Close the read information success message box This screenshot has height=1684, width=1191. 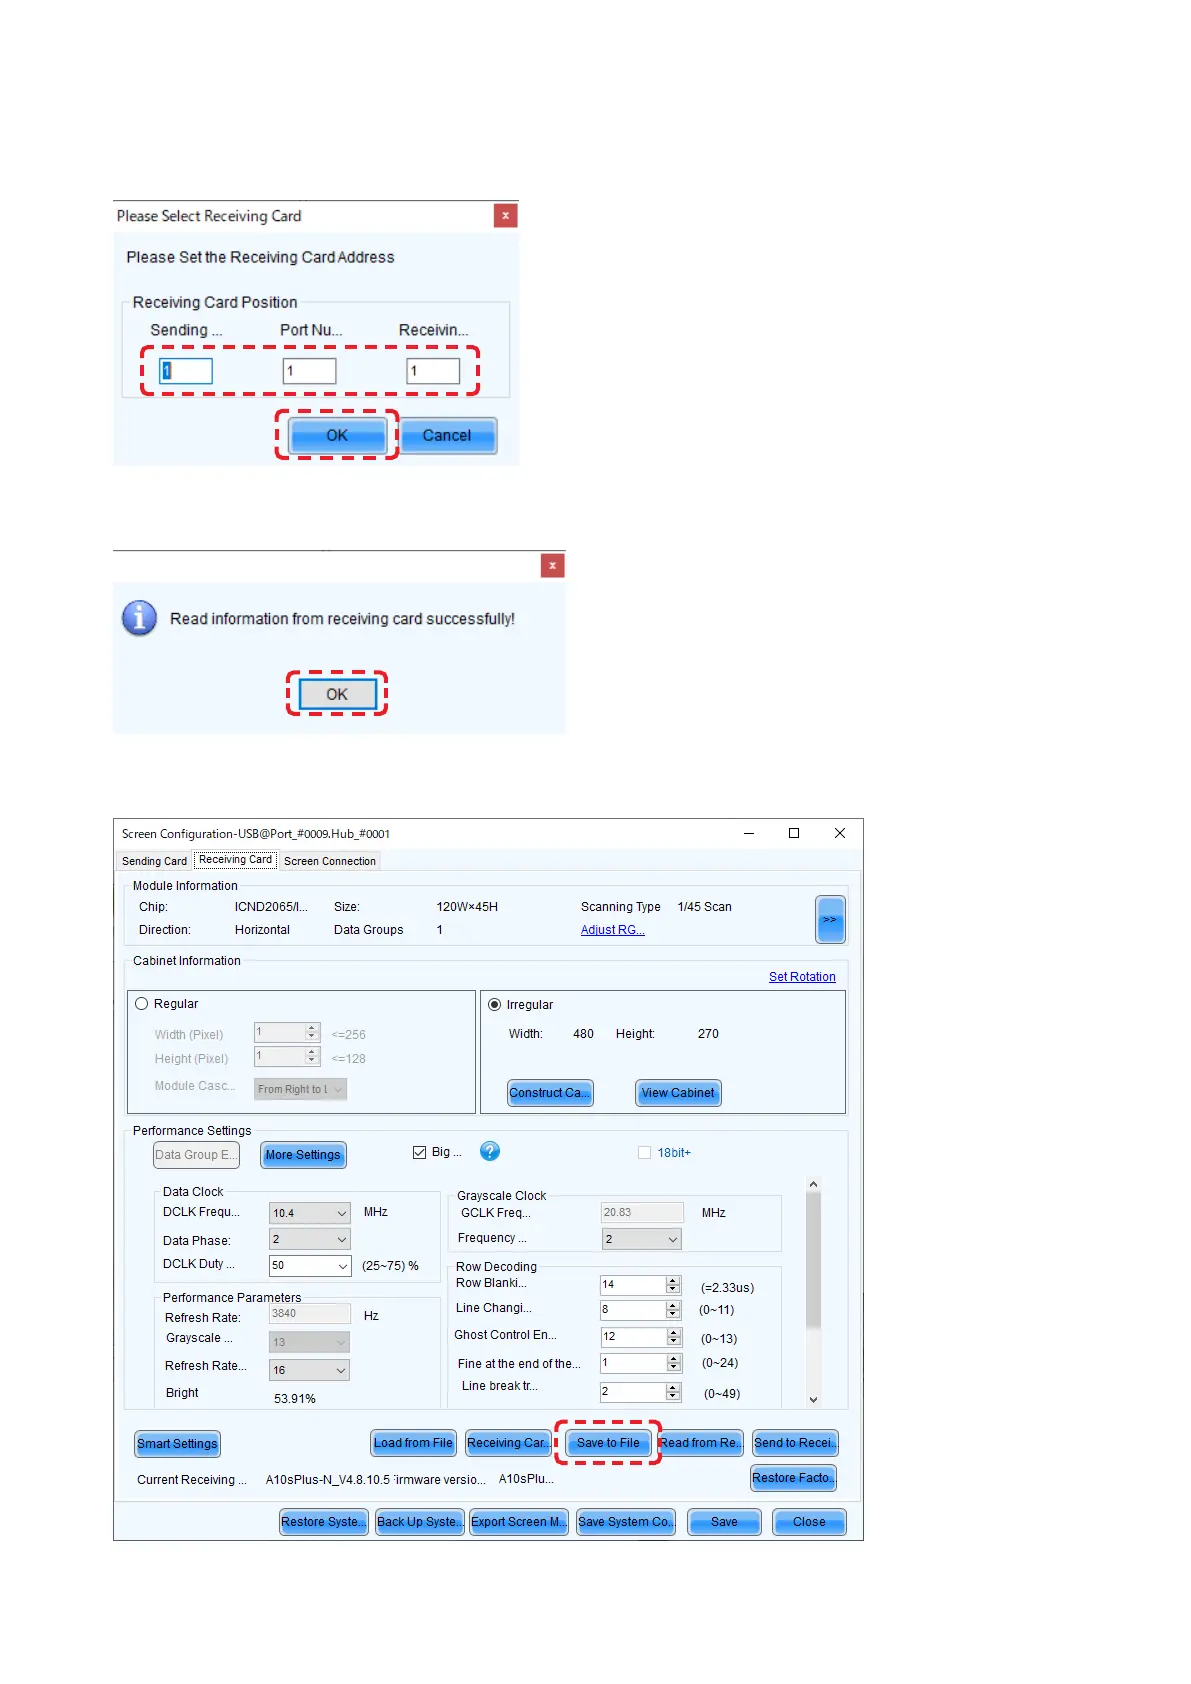[x=552, y=566]
